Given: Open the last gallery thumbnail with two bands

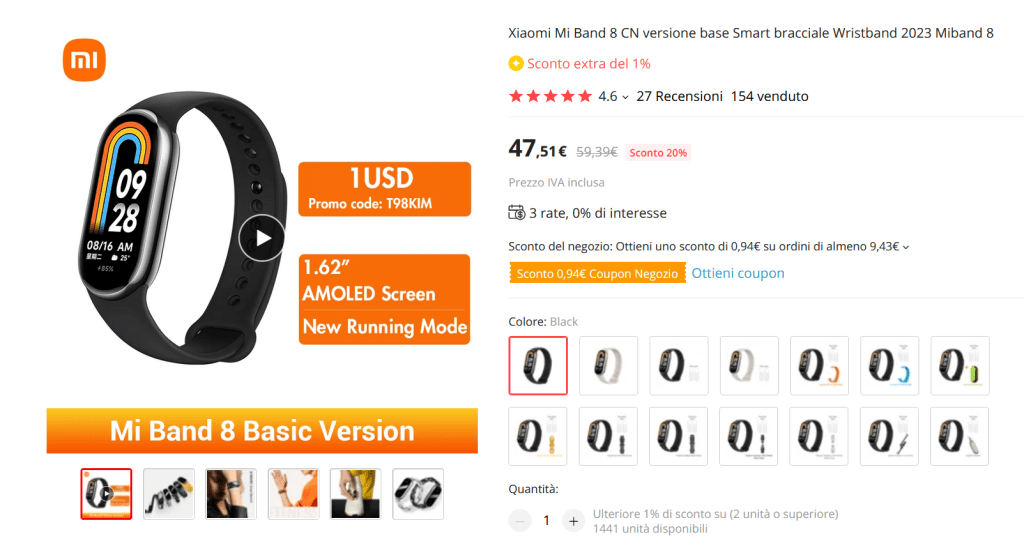Looking at the screenshot, I should click(418, 494).
